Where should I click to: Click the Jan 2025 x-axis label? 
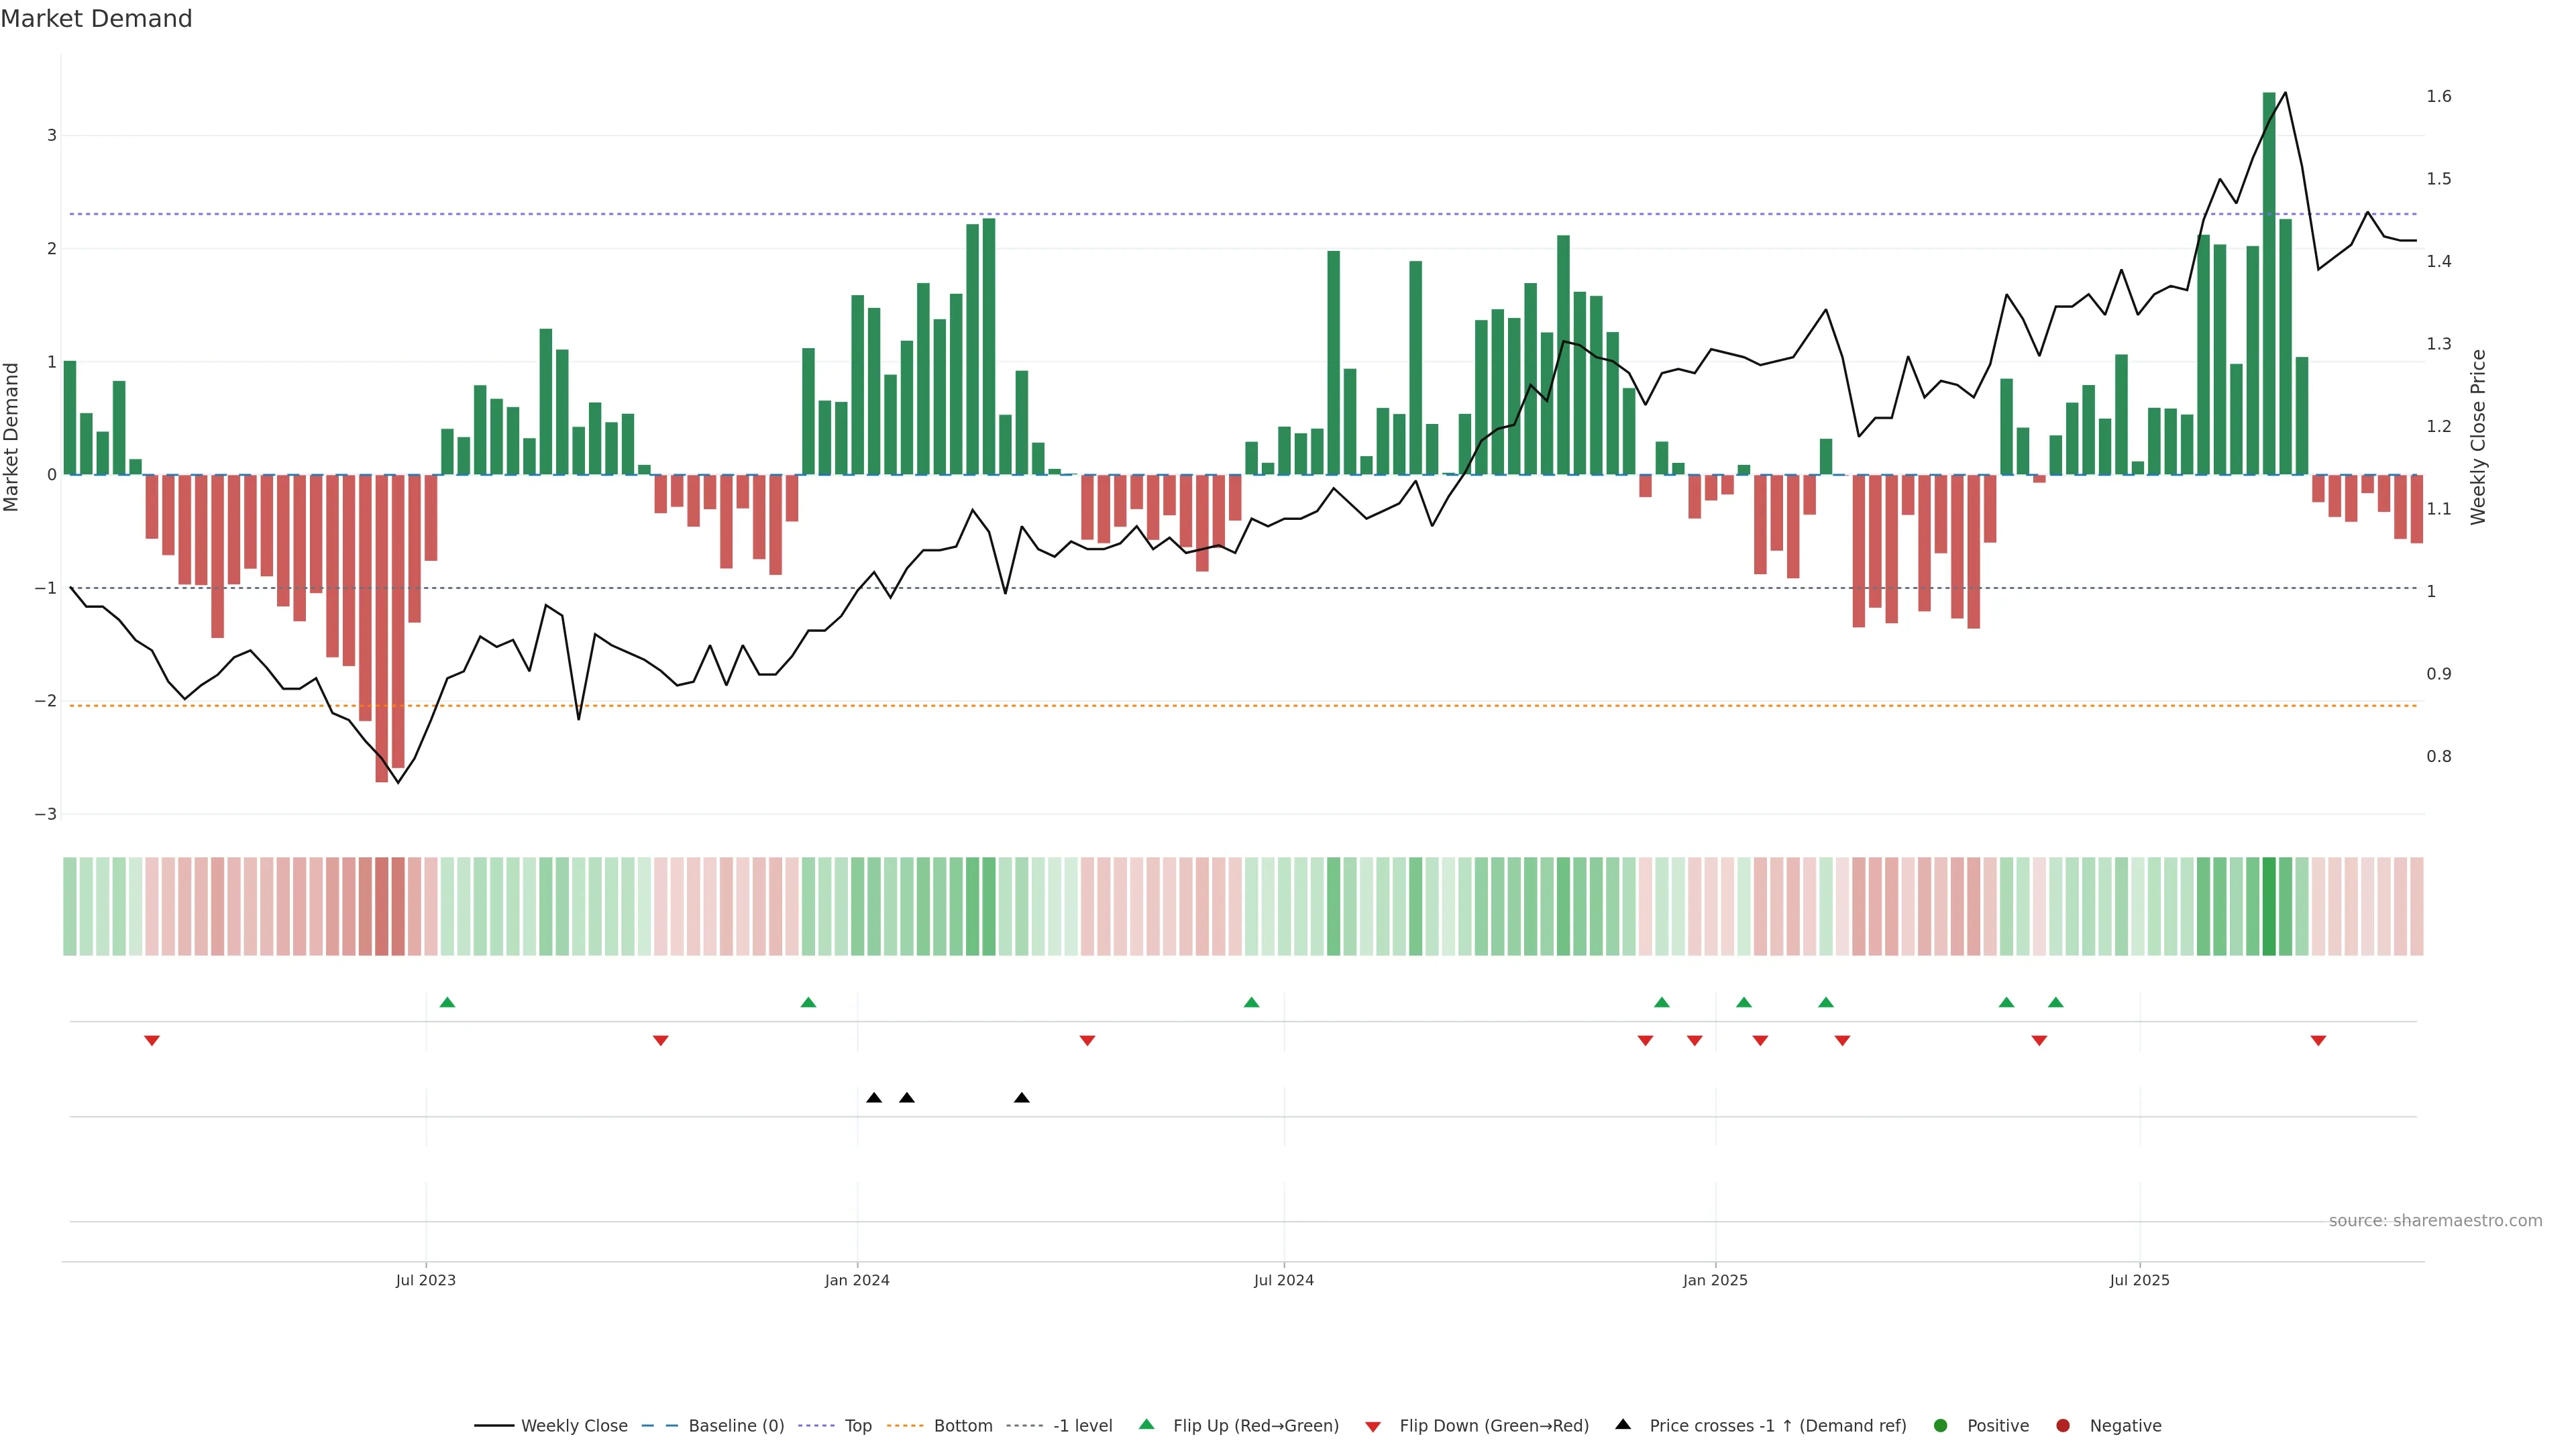(1715, 1280)
